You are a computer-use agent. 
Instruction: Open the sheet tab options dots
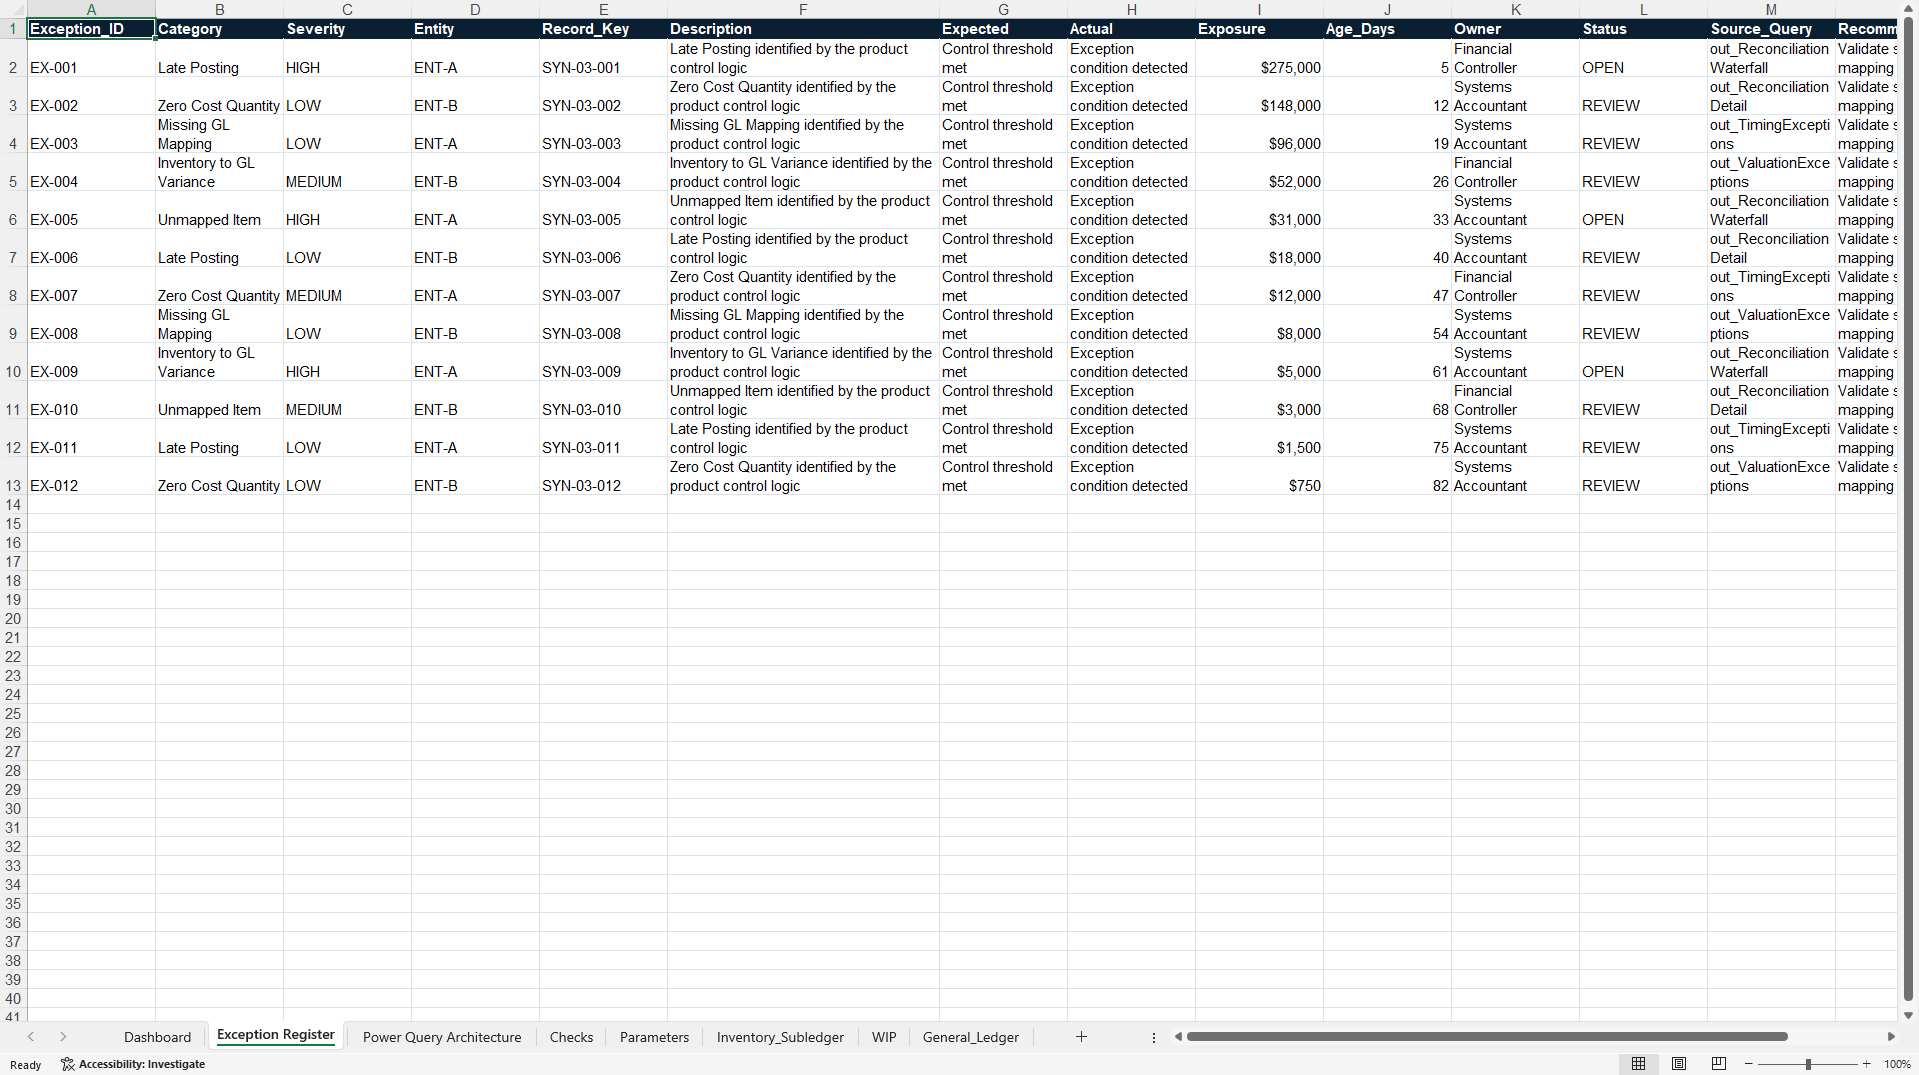coord(1153,1037)
